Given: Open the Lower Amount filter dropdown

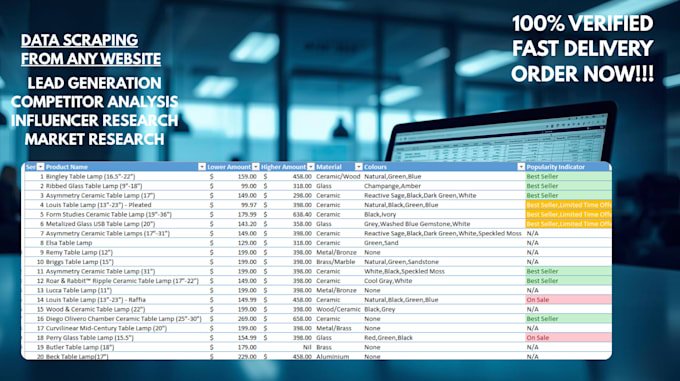Looking at the screenshot, I should coord(255,167).
